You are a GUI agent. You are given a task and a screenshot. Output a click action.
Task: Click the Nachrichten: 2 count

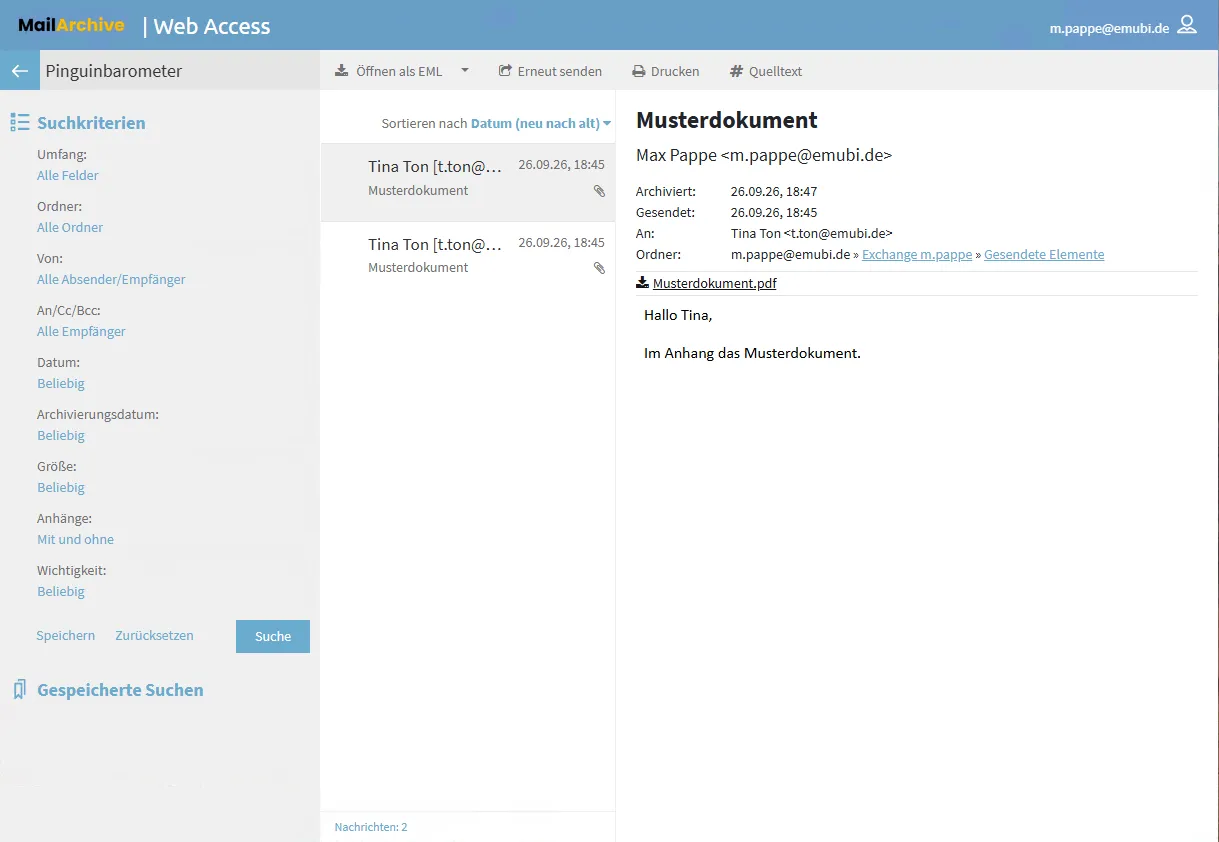[371, 827]
